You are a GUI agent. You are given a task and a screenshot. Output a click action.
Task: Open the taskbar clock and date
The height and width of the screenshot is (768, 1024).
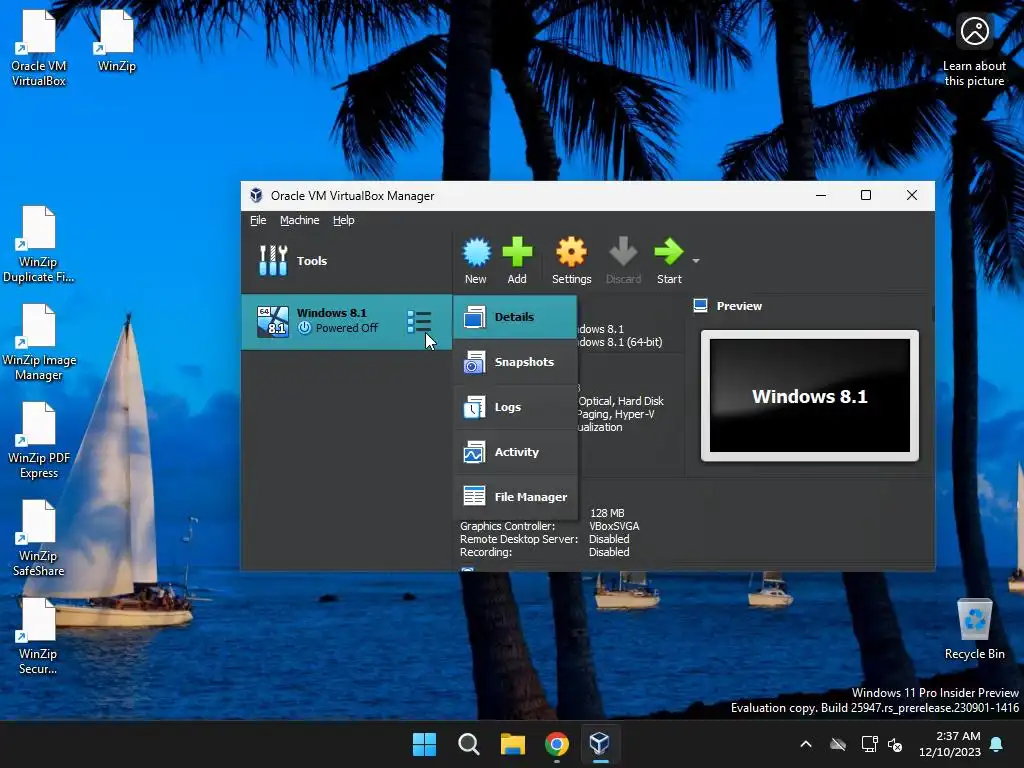point(950,744)
